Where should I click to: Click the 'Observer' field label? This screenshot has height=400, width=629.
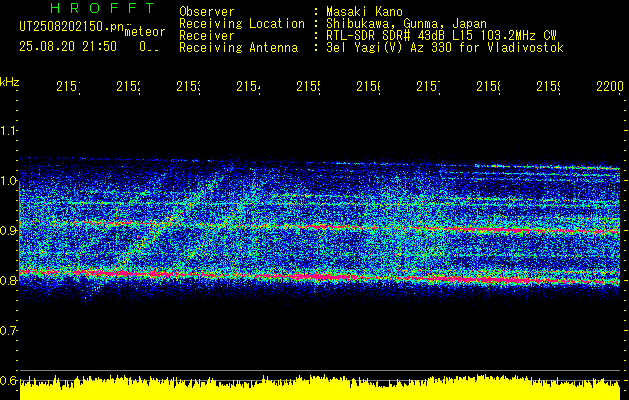click(x=207, y=11)
